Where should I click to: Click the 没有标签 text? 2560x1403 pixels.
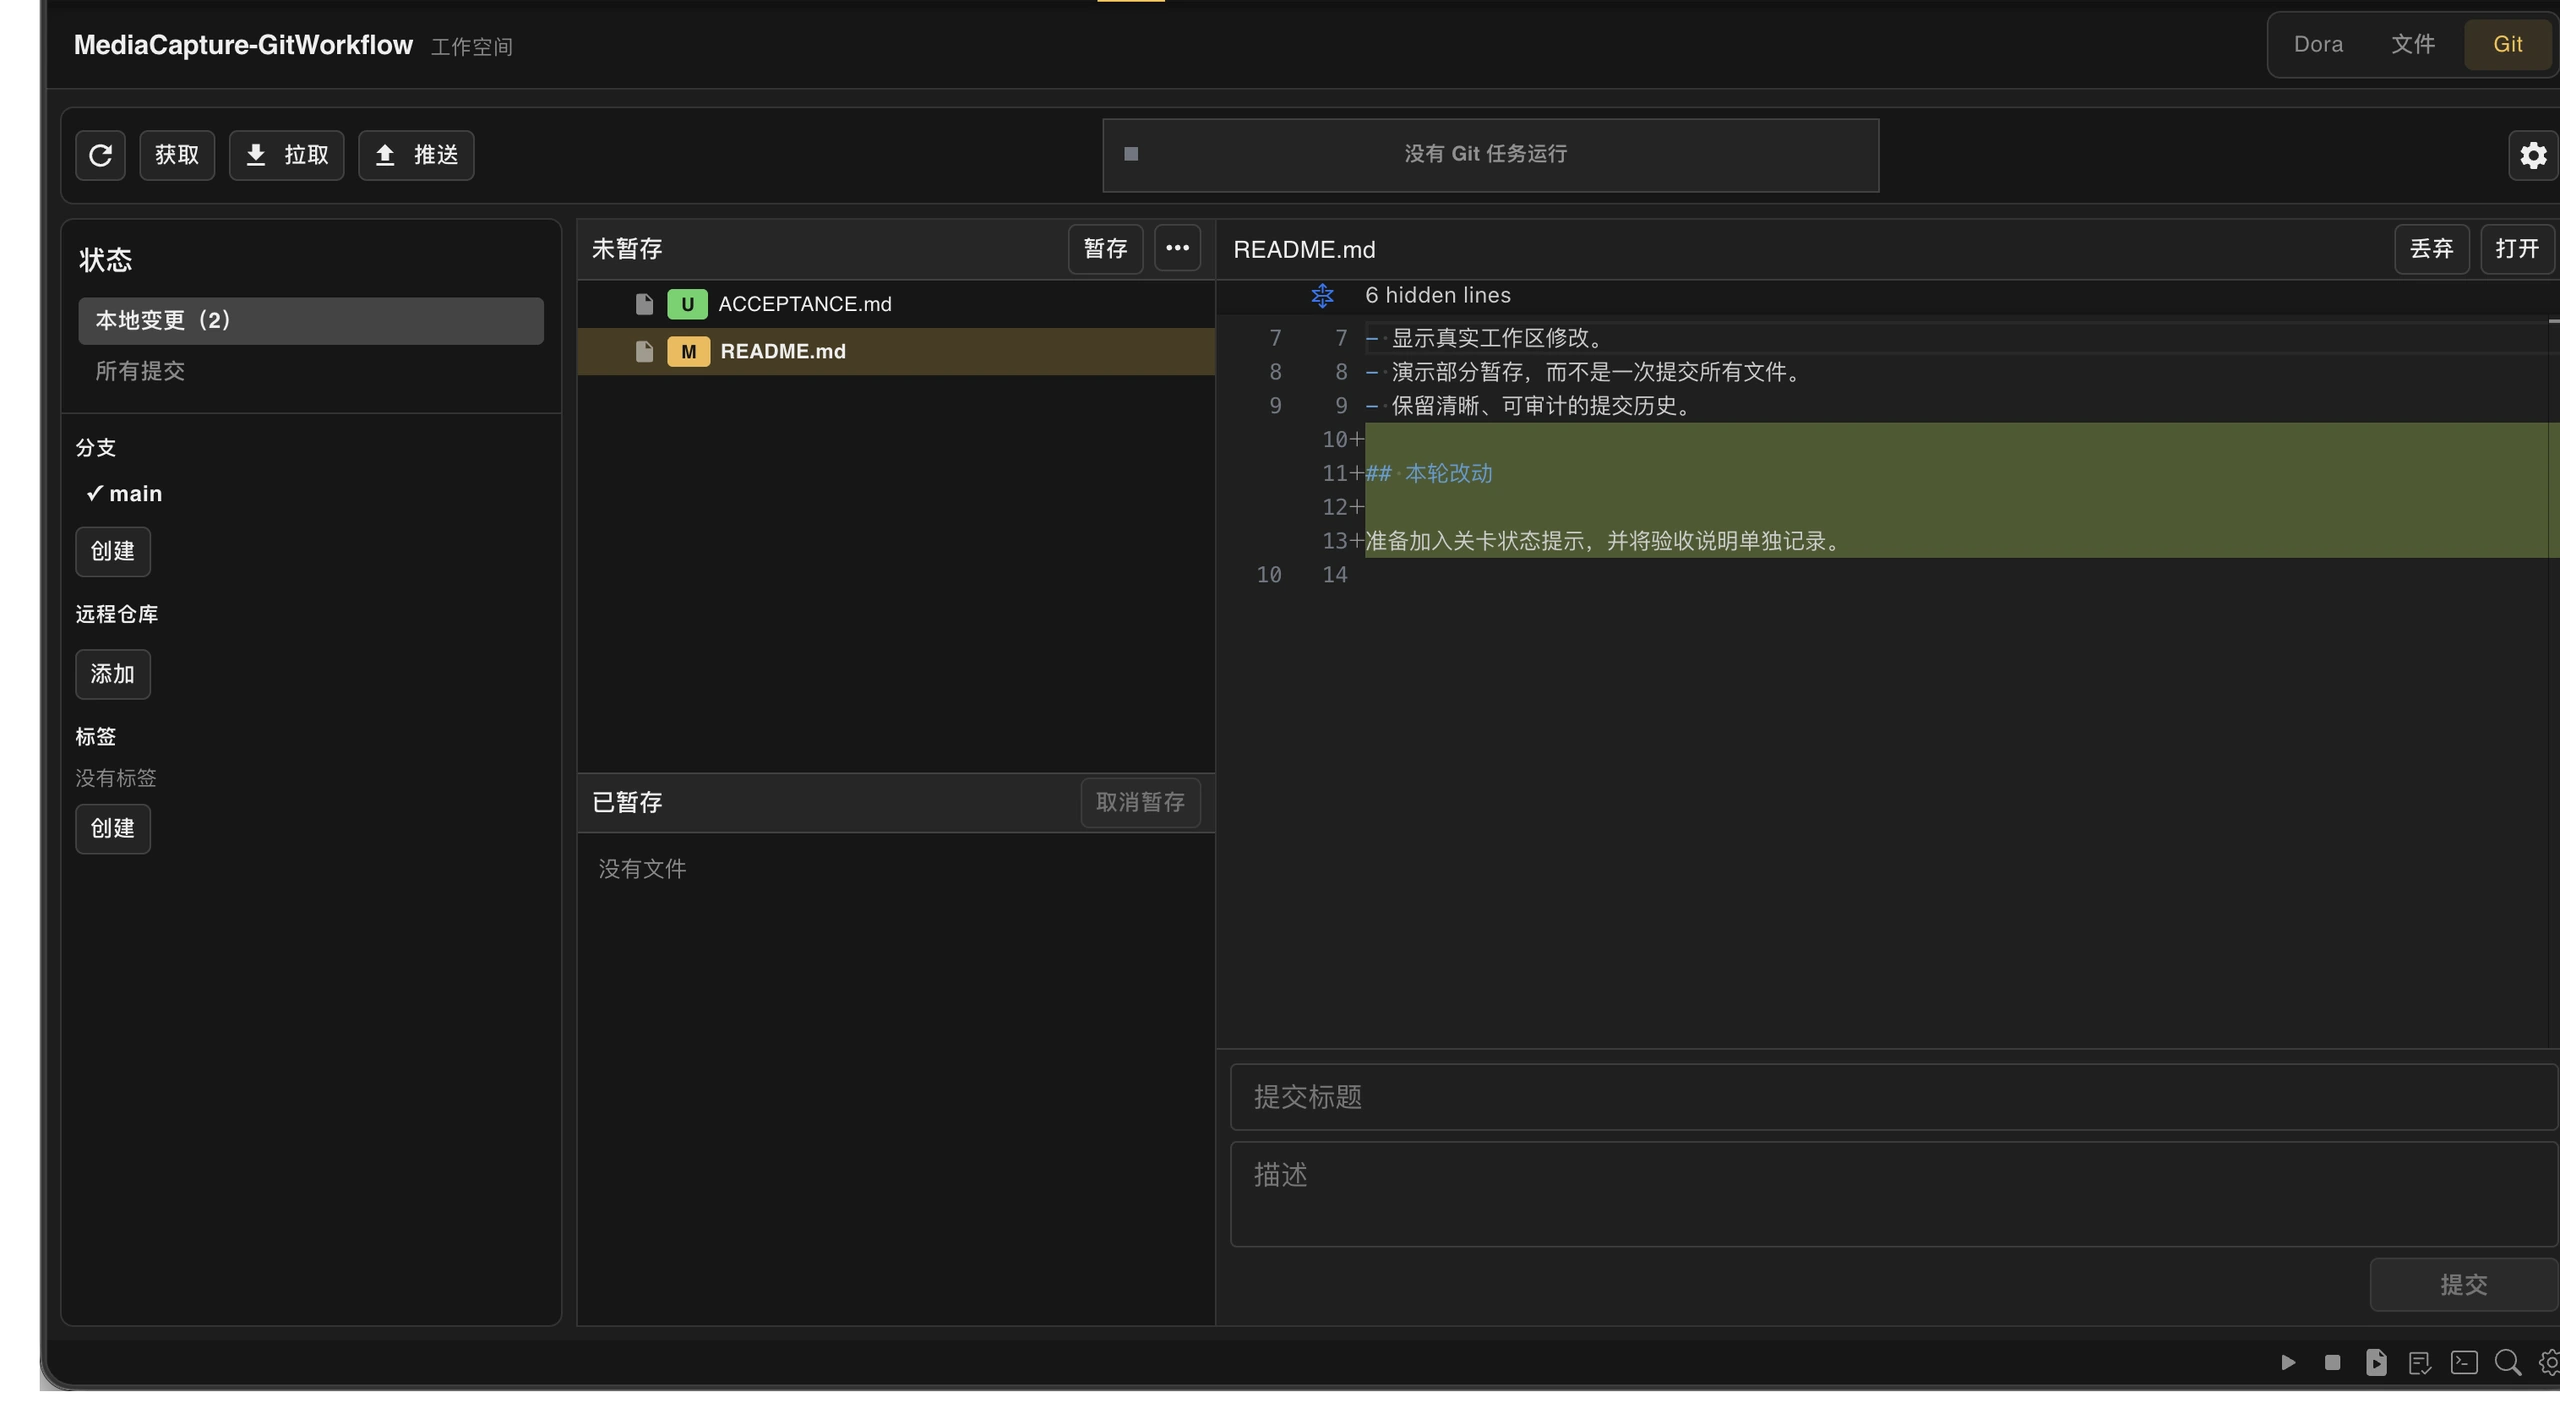[116, 778]
